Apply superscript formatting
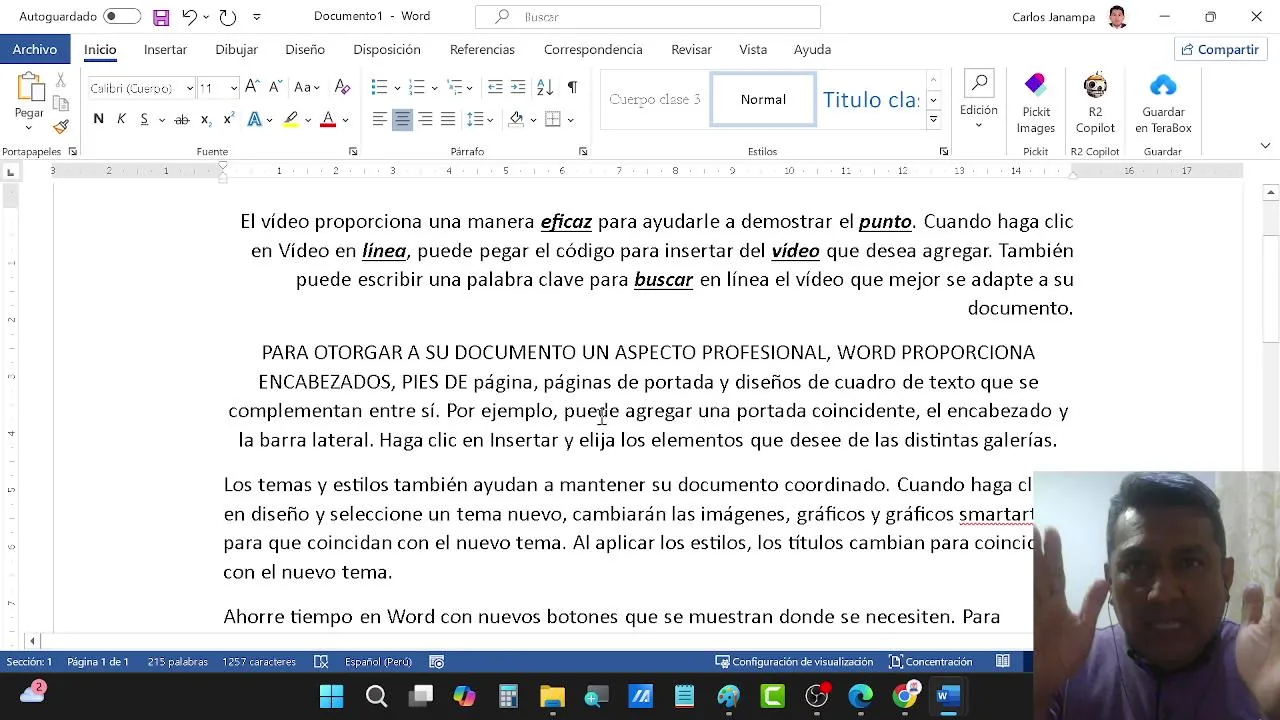1280x720 pixels. pyautogui.click(x=228, y=120)
